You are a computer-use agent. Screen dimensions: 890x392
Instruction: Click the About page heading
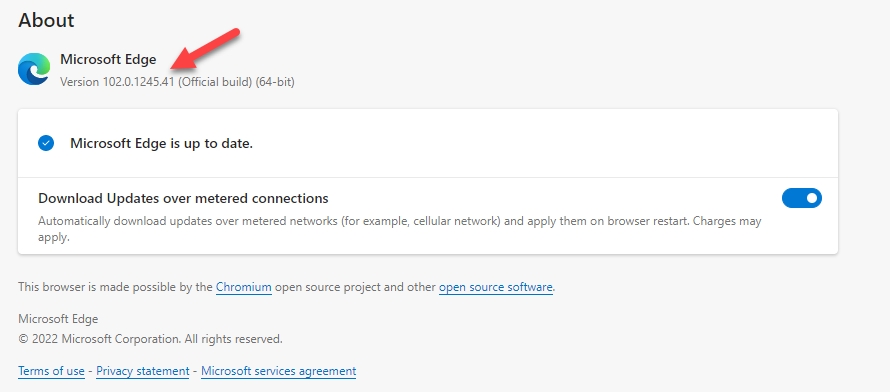point(46,20)
